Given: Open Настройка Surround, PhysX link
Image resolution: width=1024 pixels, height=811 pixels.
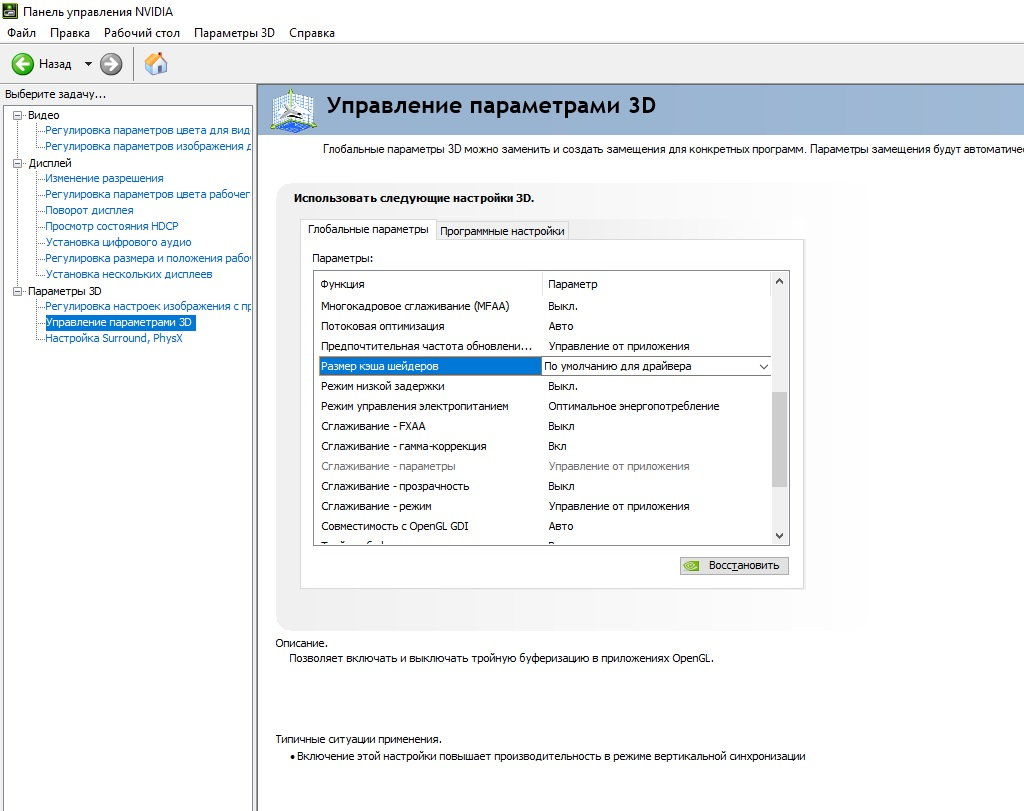Looking at the screenshot, I should coord(114,338).
